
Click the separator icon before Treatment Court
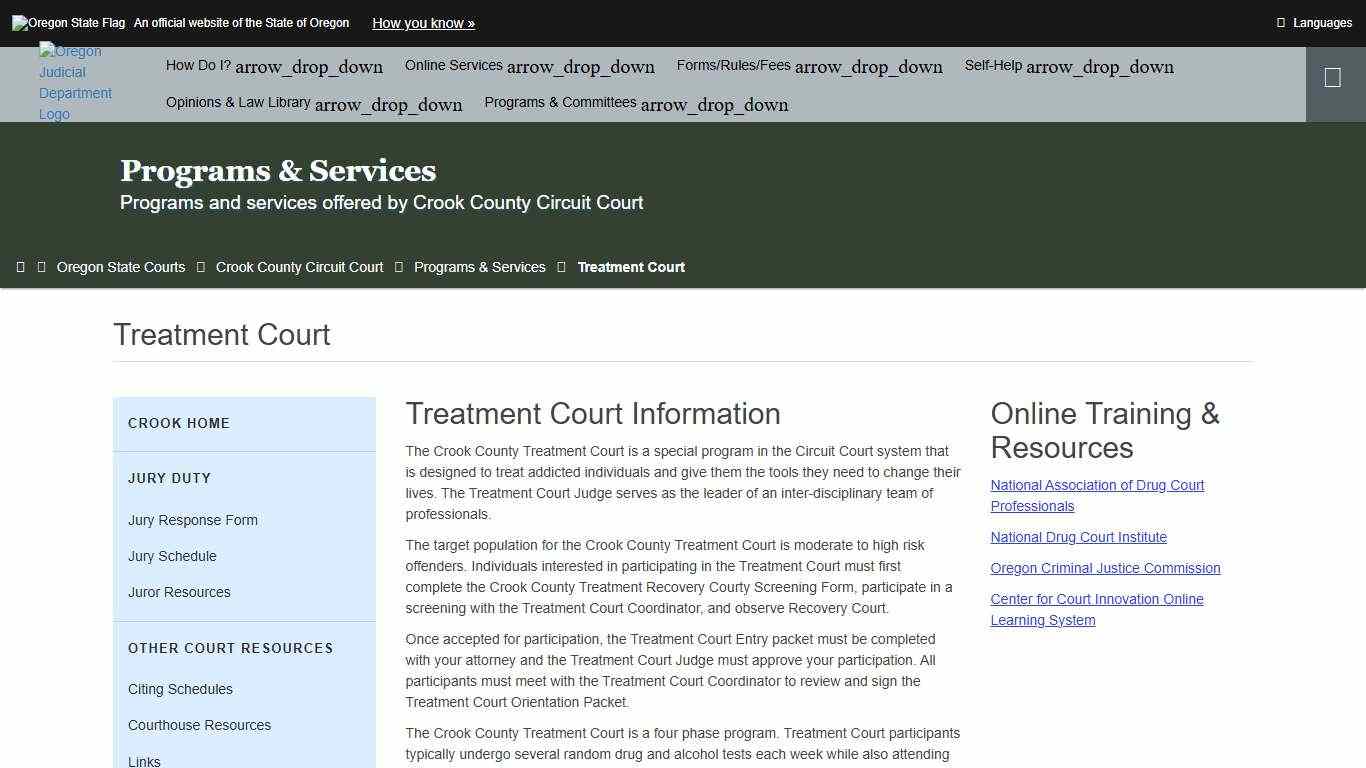tap(561, 266)
